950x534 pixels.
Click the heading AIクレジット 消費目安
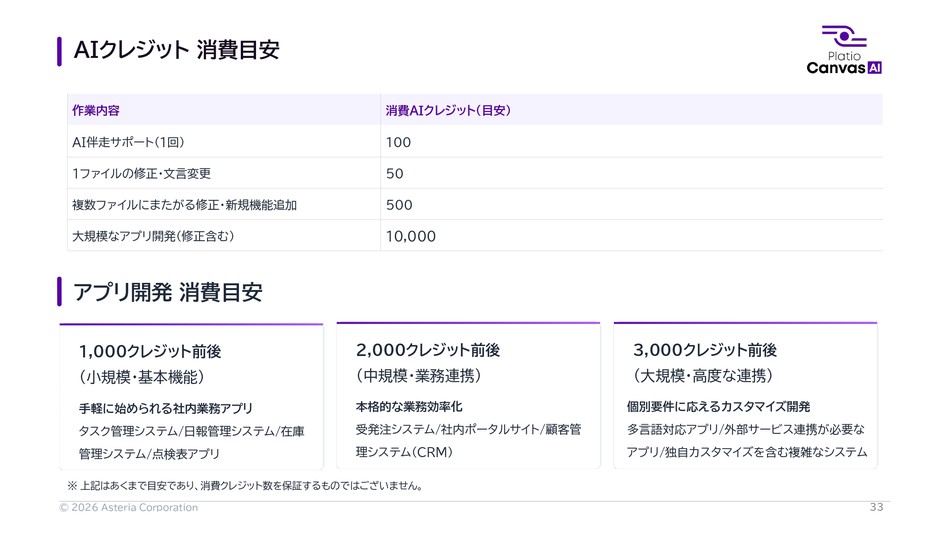pos(176,50)
